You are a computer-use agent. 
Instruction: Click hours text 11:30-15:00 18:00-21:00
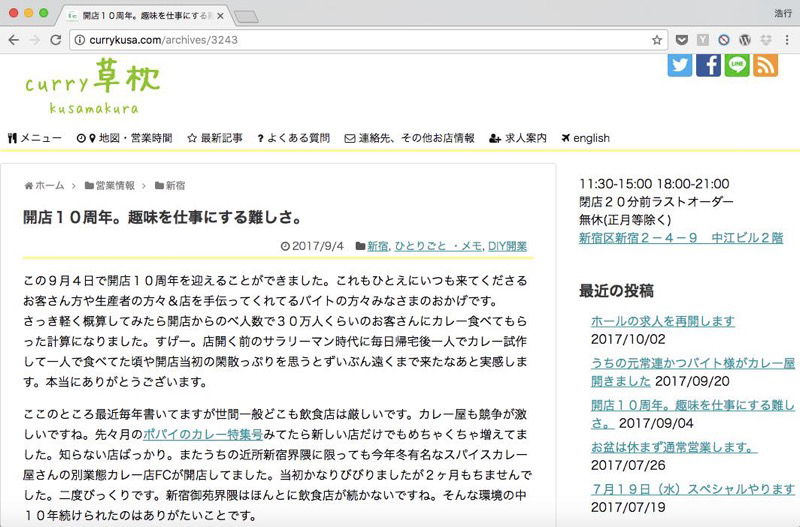654,184
